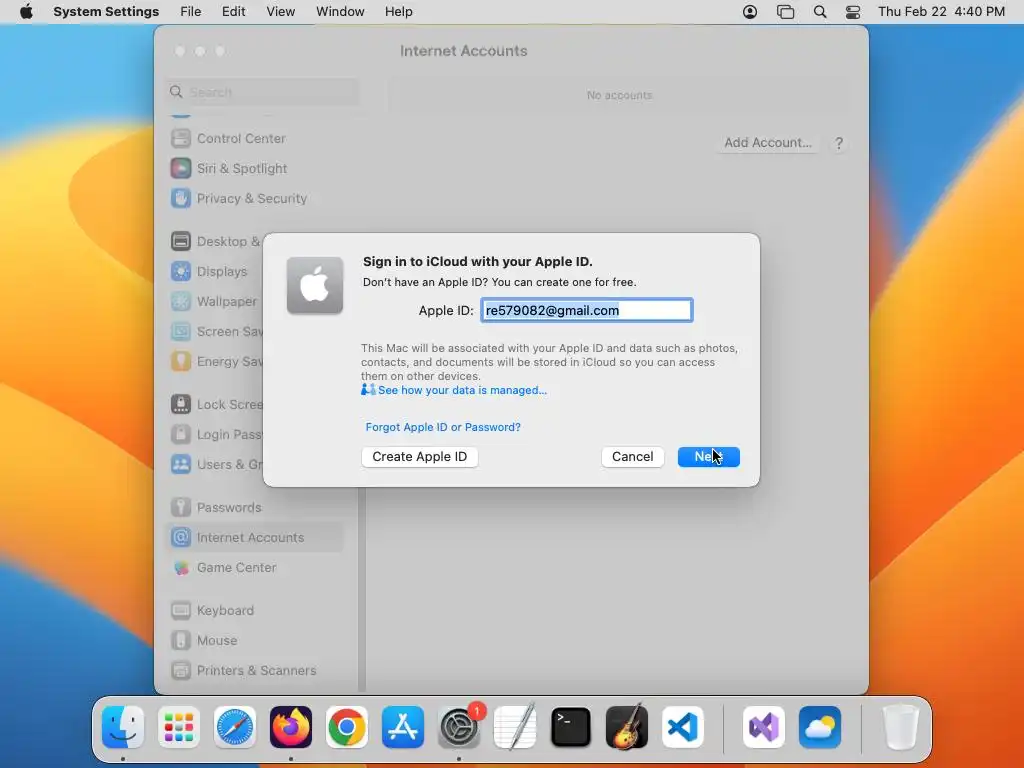Screen dimensions: 1024x768
Task: Click the Siri & Spotlight sidebar icon
Action: coord(181,168)
